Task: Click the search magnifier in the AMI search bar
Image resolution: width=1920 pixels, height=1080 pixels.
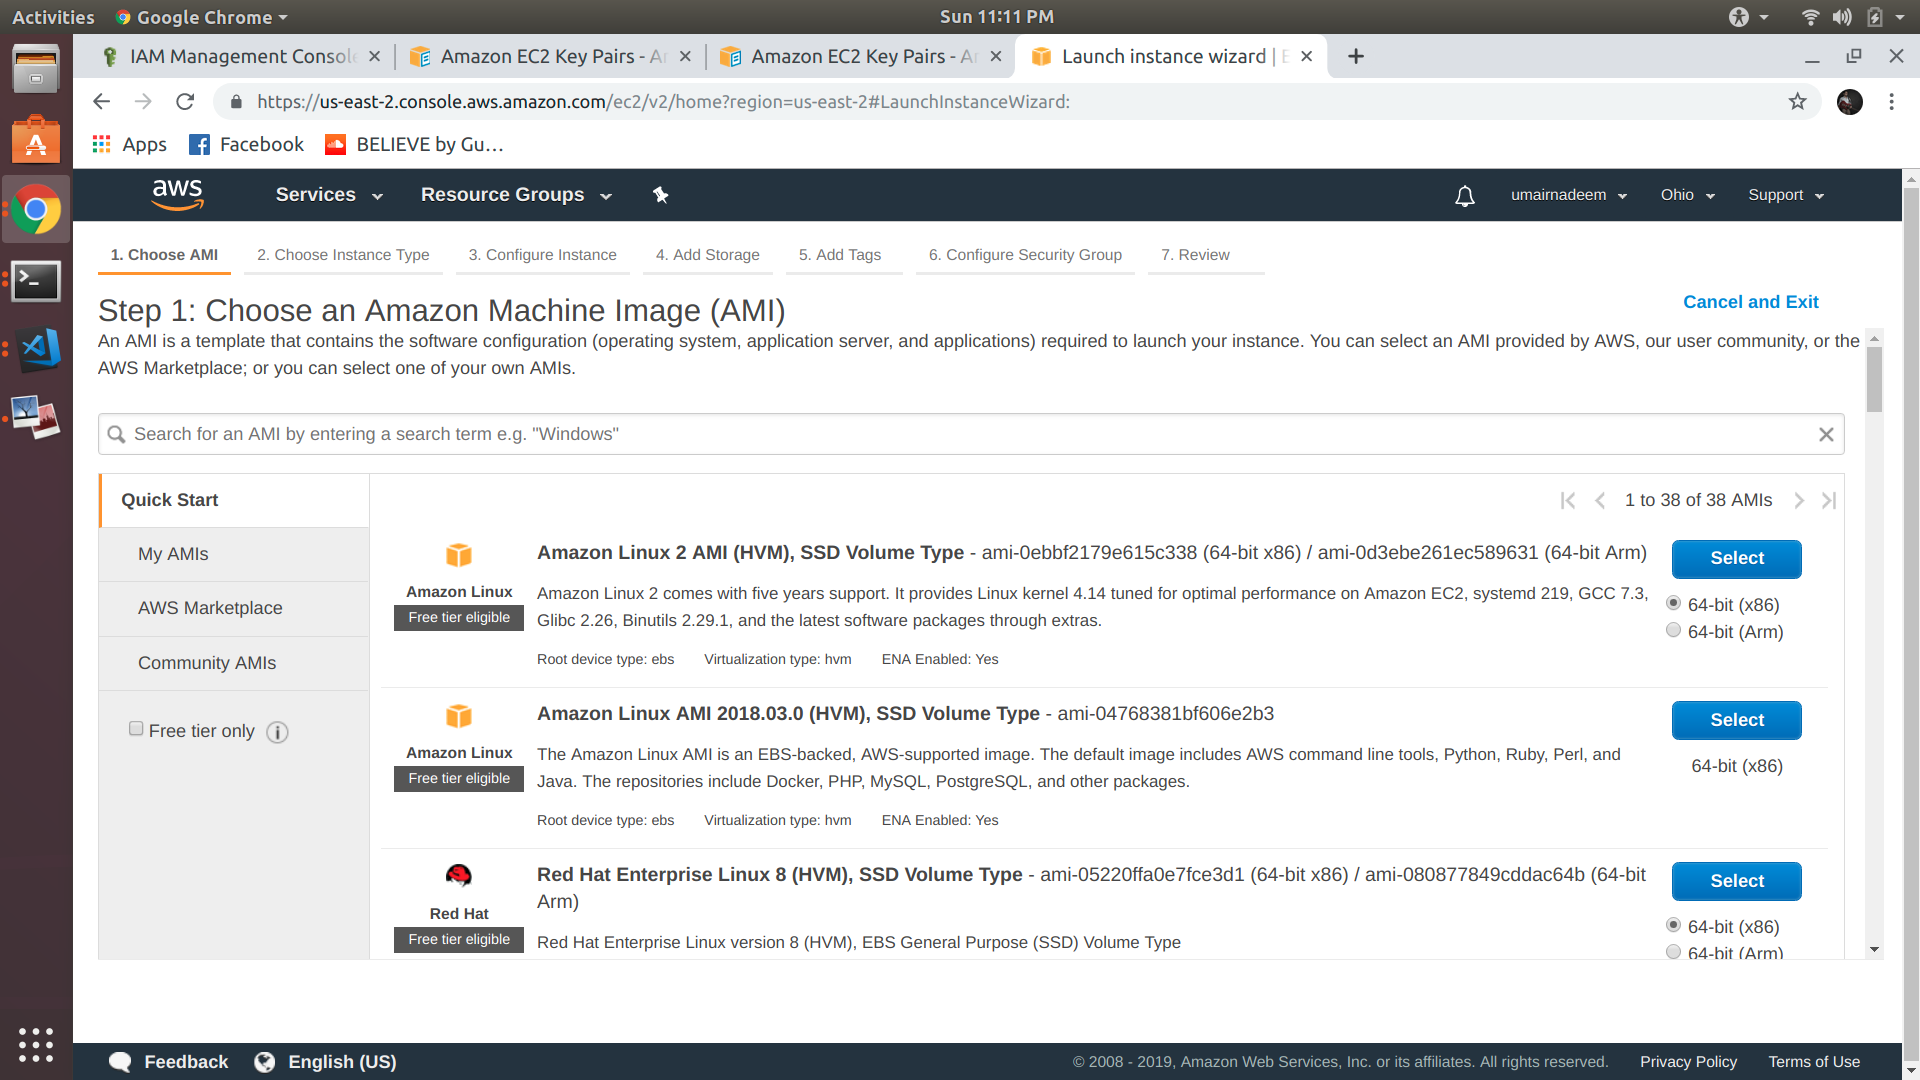Action: 117,434
